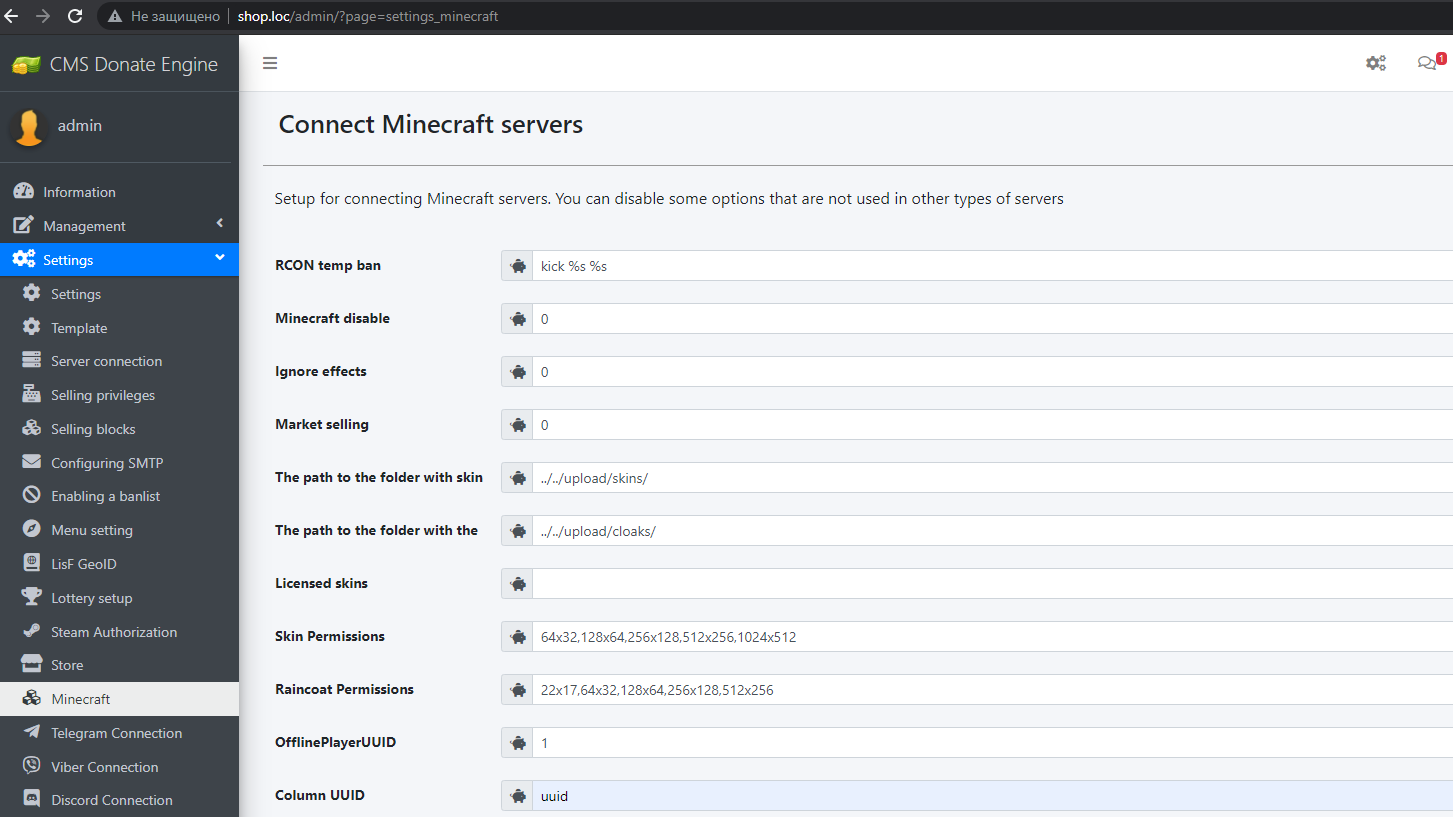Screen dimensions: 1453x817
Task: Click the admin user avatar
Action: coord(29,127)
